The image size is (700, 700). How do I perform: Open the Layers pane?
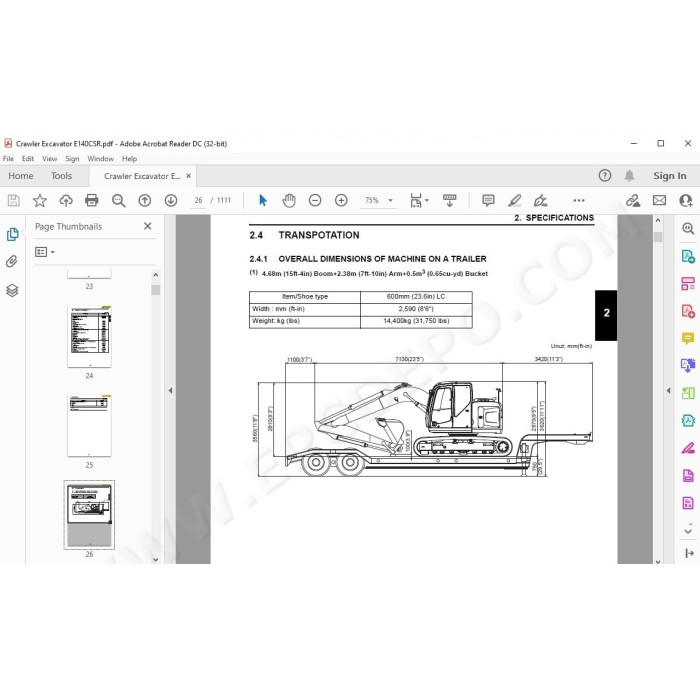click(12, 291)
